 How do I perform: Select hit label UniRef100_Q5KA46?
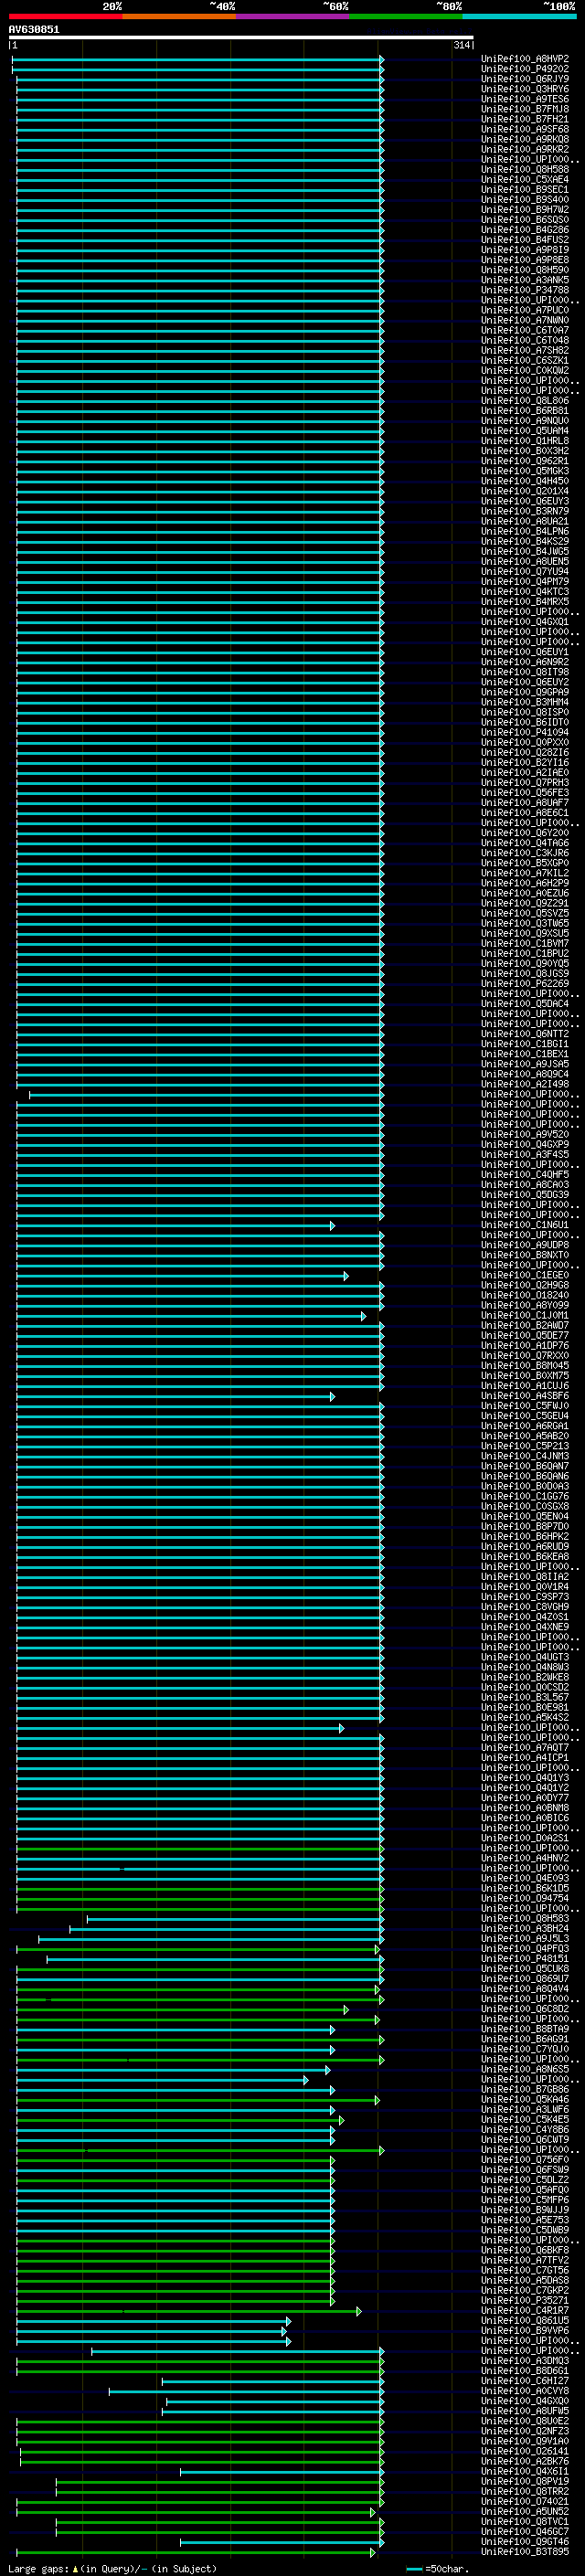point(525,2099)
